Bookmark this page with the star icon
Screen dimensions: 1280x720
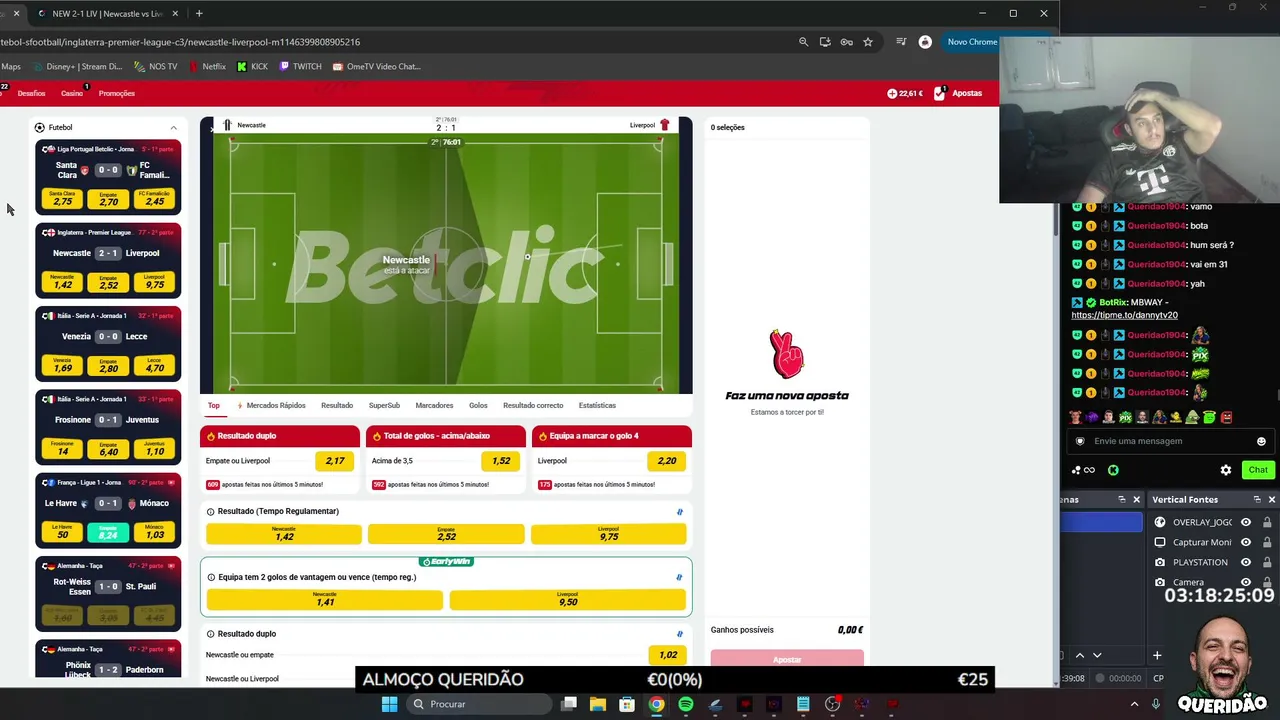tap(868, 42)
